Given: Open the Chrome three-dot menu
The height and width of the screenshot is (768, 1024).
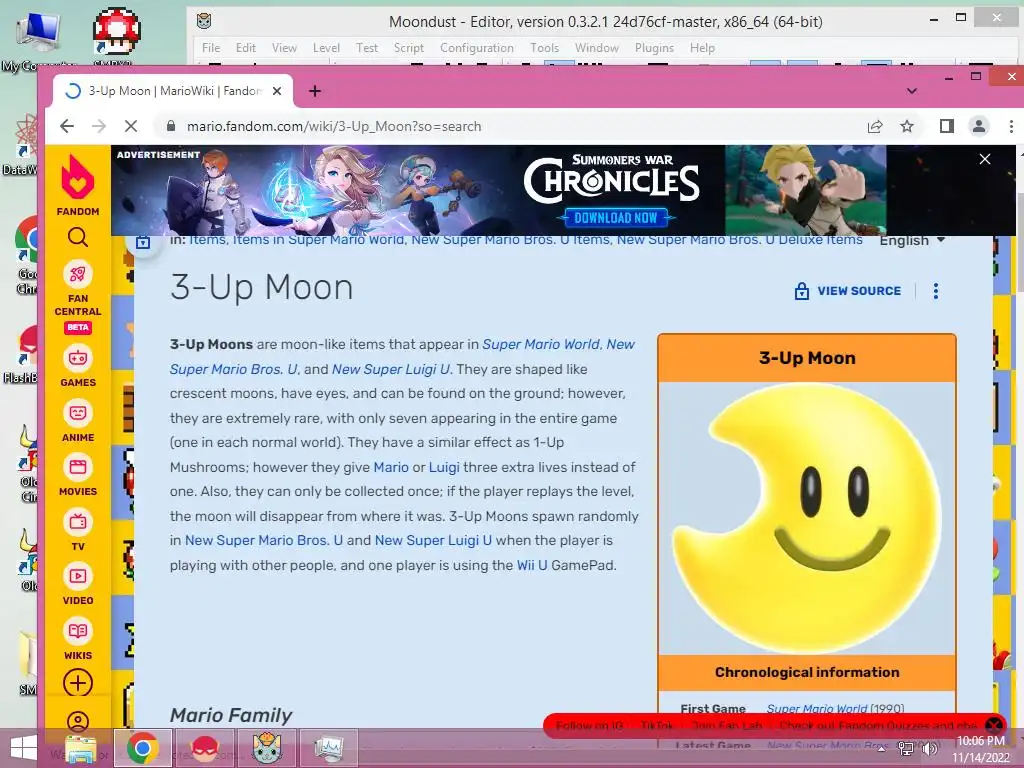Looking at the screenshot, I should (1011, 126).
